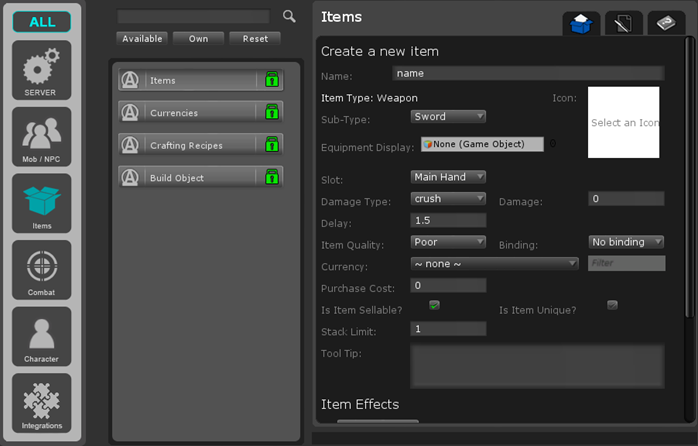
Task: Open the Binding dropdown
Action: tap(626, 242)
